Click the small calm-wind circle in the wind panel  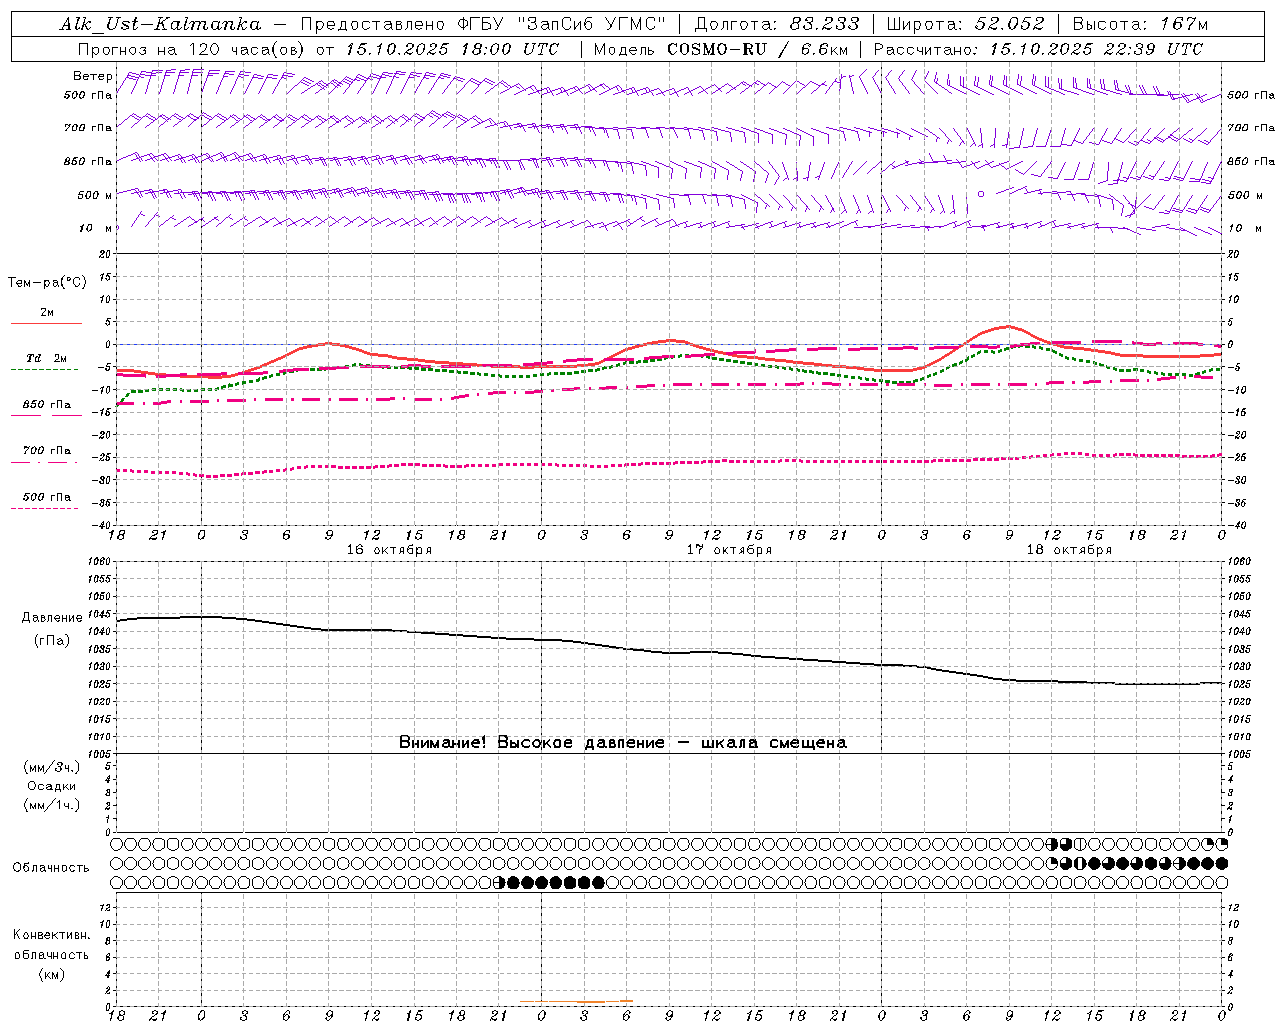[x=981, y=194]
